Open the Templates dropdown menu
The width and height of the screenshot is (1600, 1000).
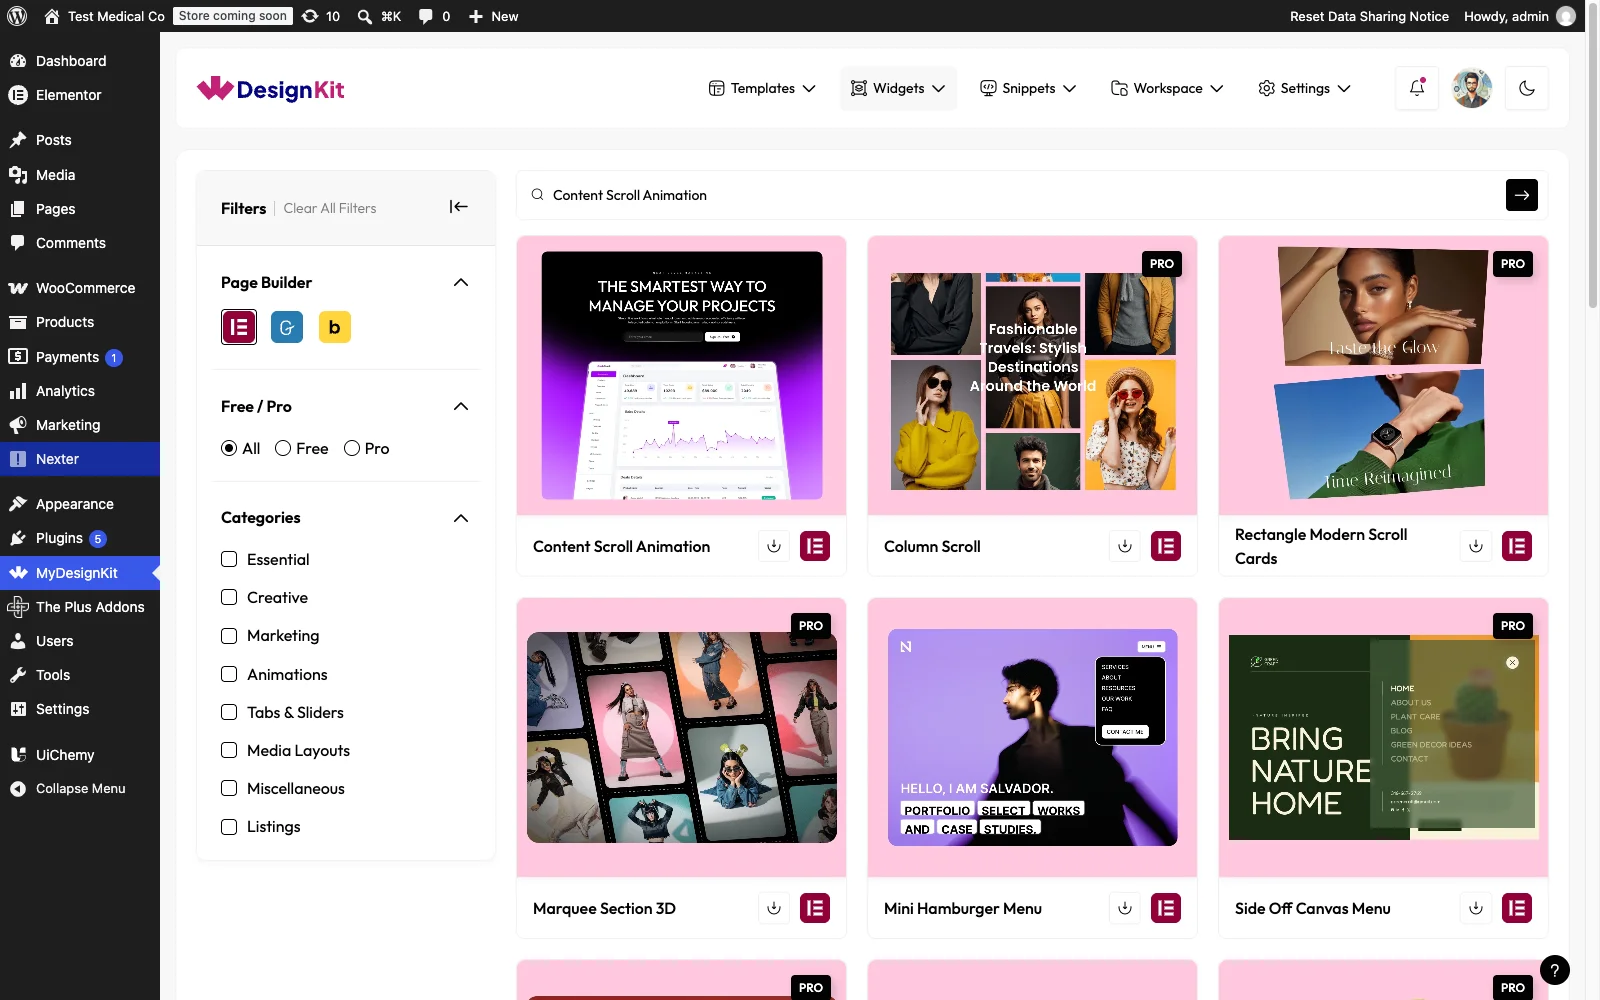[762, 88]
